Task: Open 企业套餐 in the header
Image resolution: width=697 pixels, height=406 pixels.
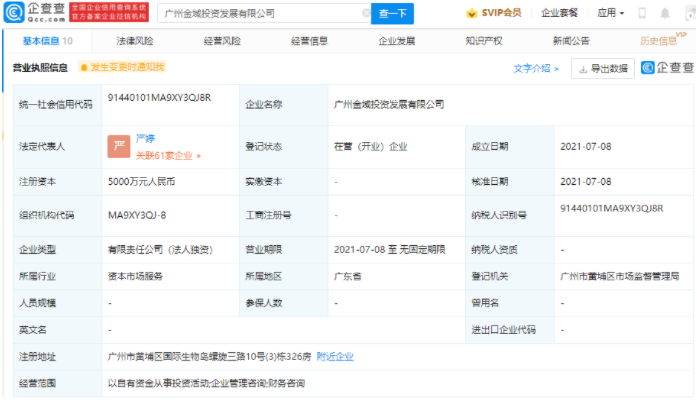Action: tap(559, 13)
